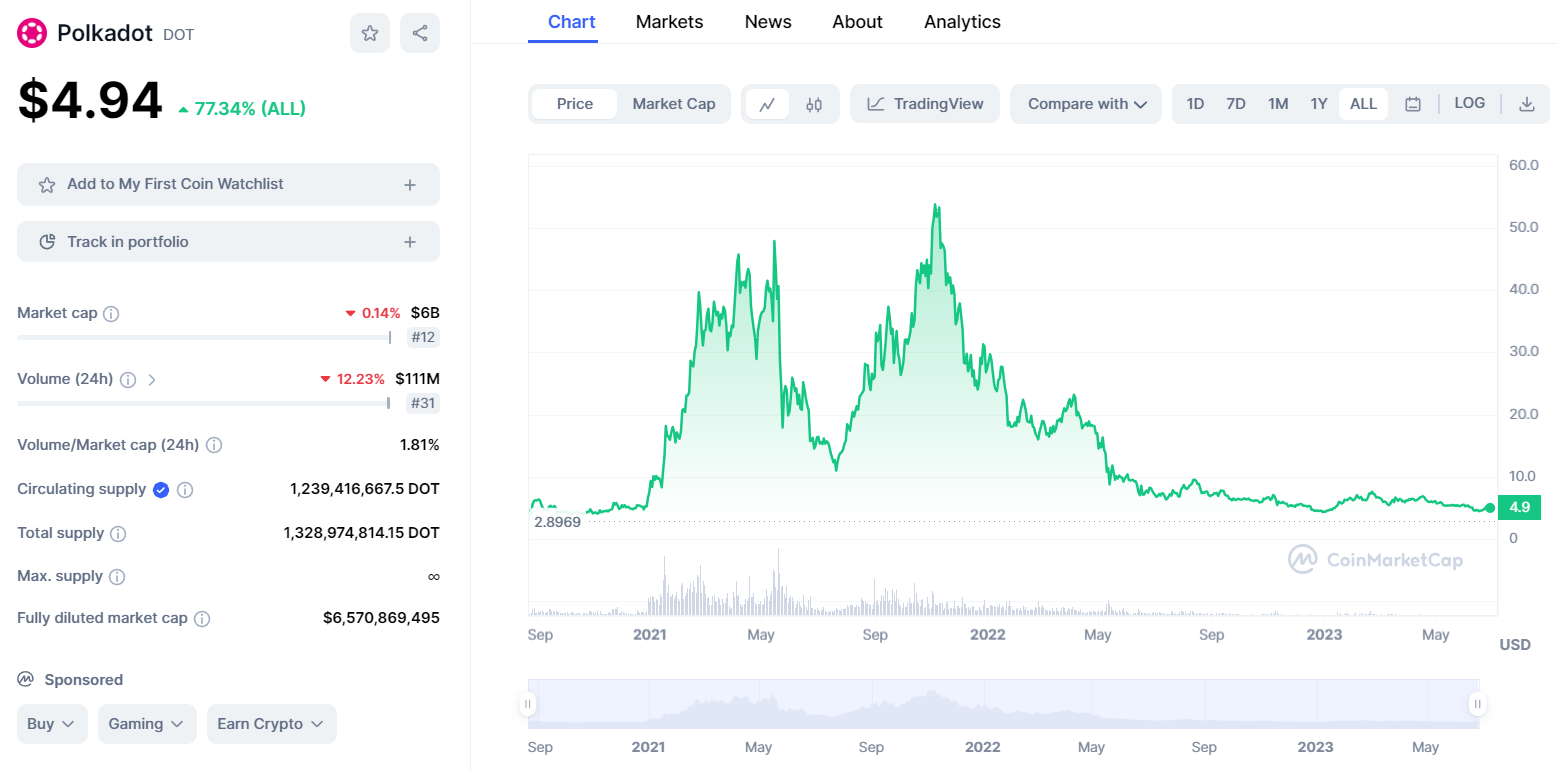Click the mini timeline overview chart
The image size is (1557, 771).
pyautogui.click(x=1002, y=704)
